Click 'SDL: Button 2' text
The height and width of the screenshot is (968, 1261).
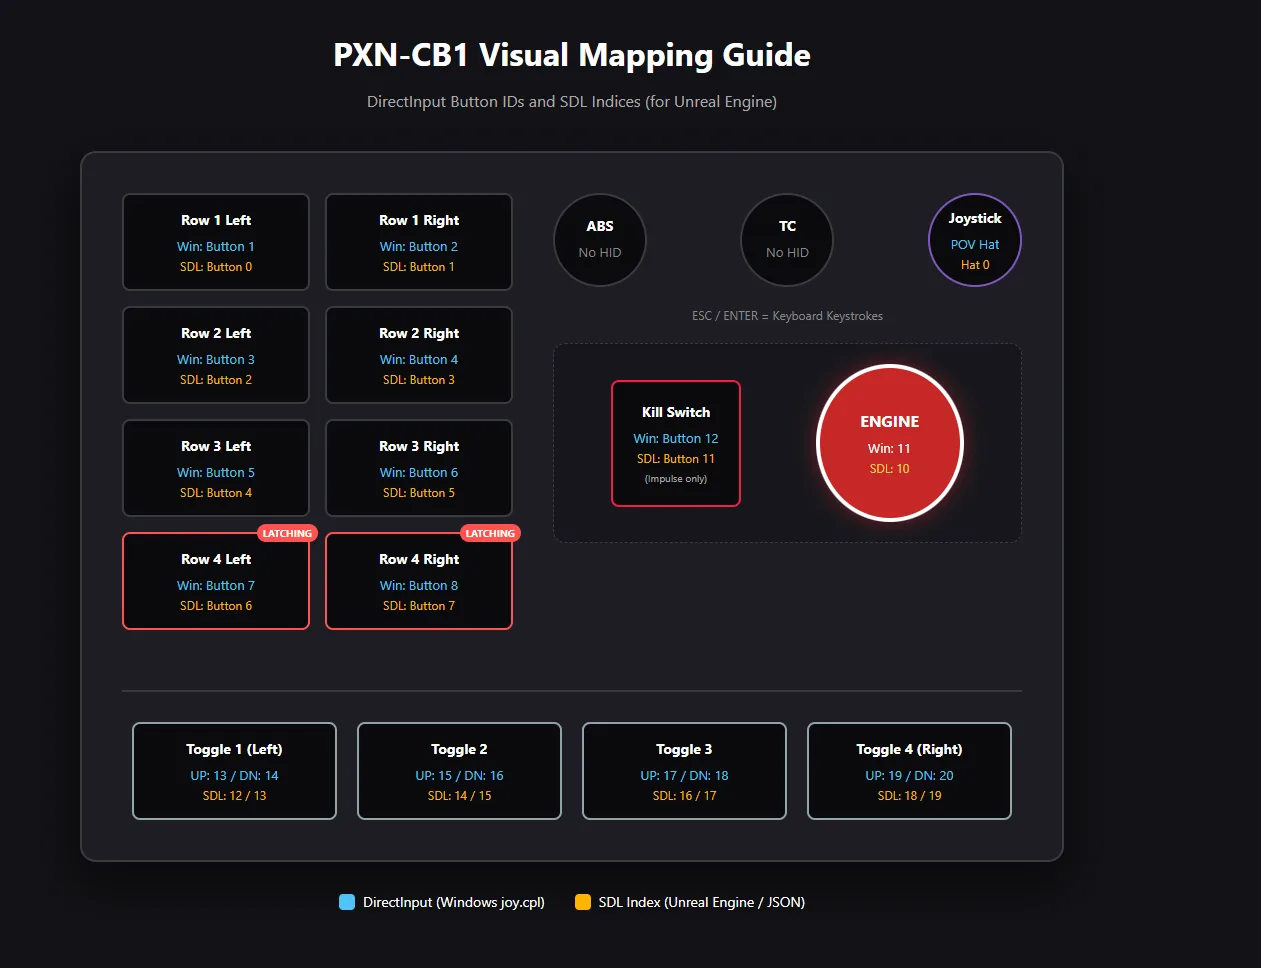pos(216,380)
